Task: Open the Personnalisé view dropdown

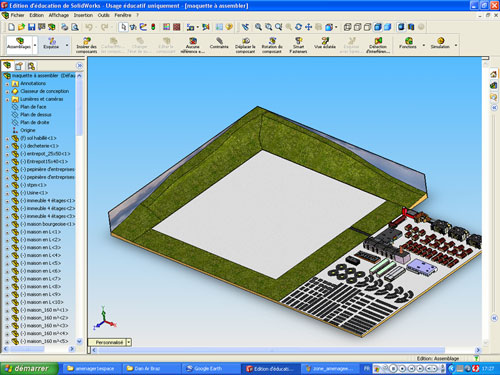Action: (129, 342)
